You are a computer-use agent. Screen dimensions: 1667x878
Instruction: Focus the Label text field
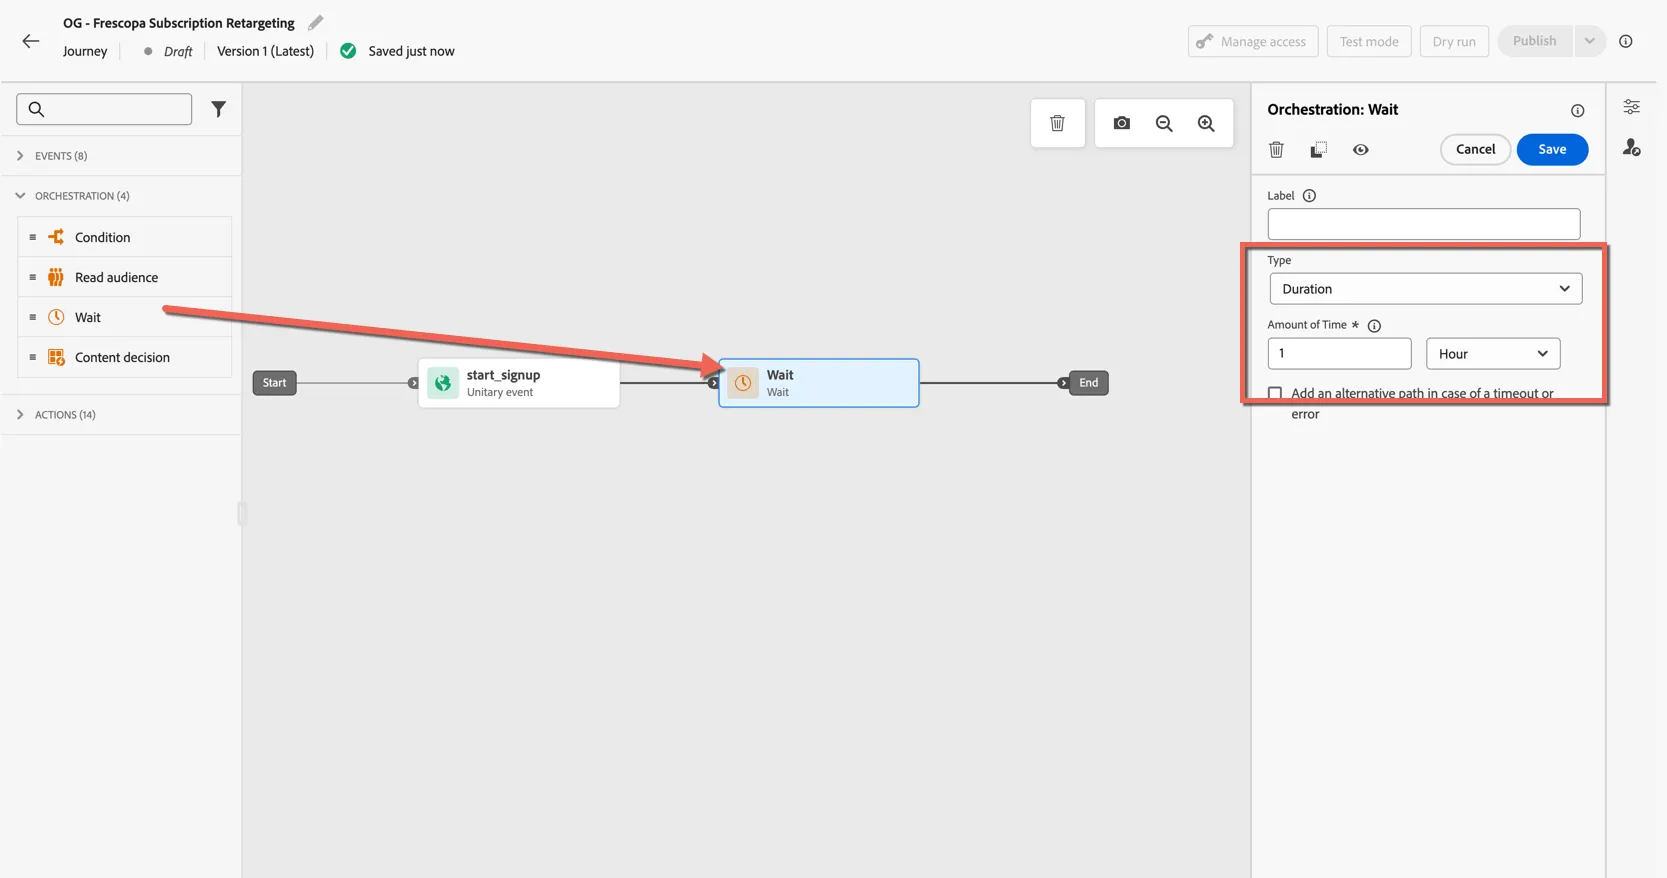point(1424,224)
